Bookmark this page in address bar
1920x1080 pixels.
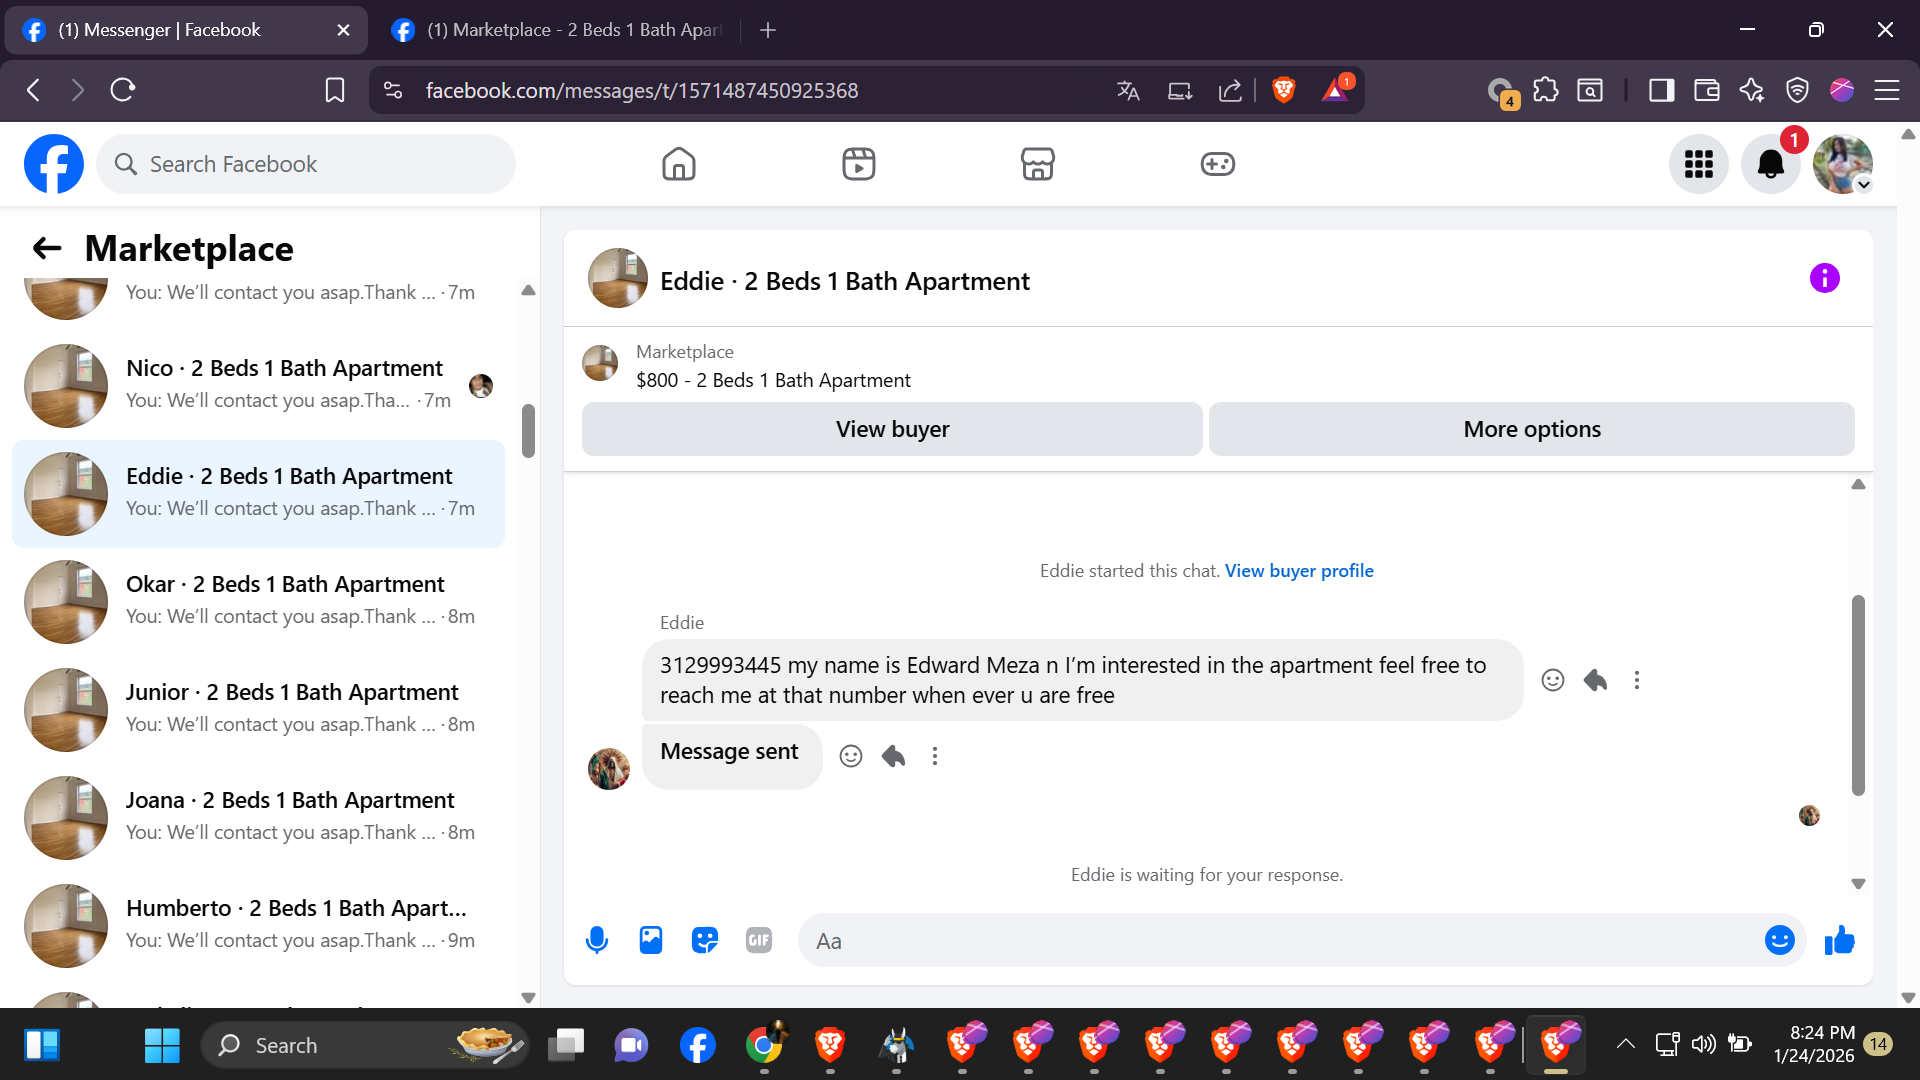tap(335, 90)
